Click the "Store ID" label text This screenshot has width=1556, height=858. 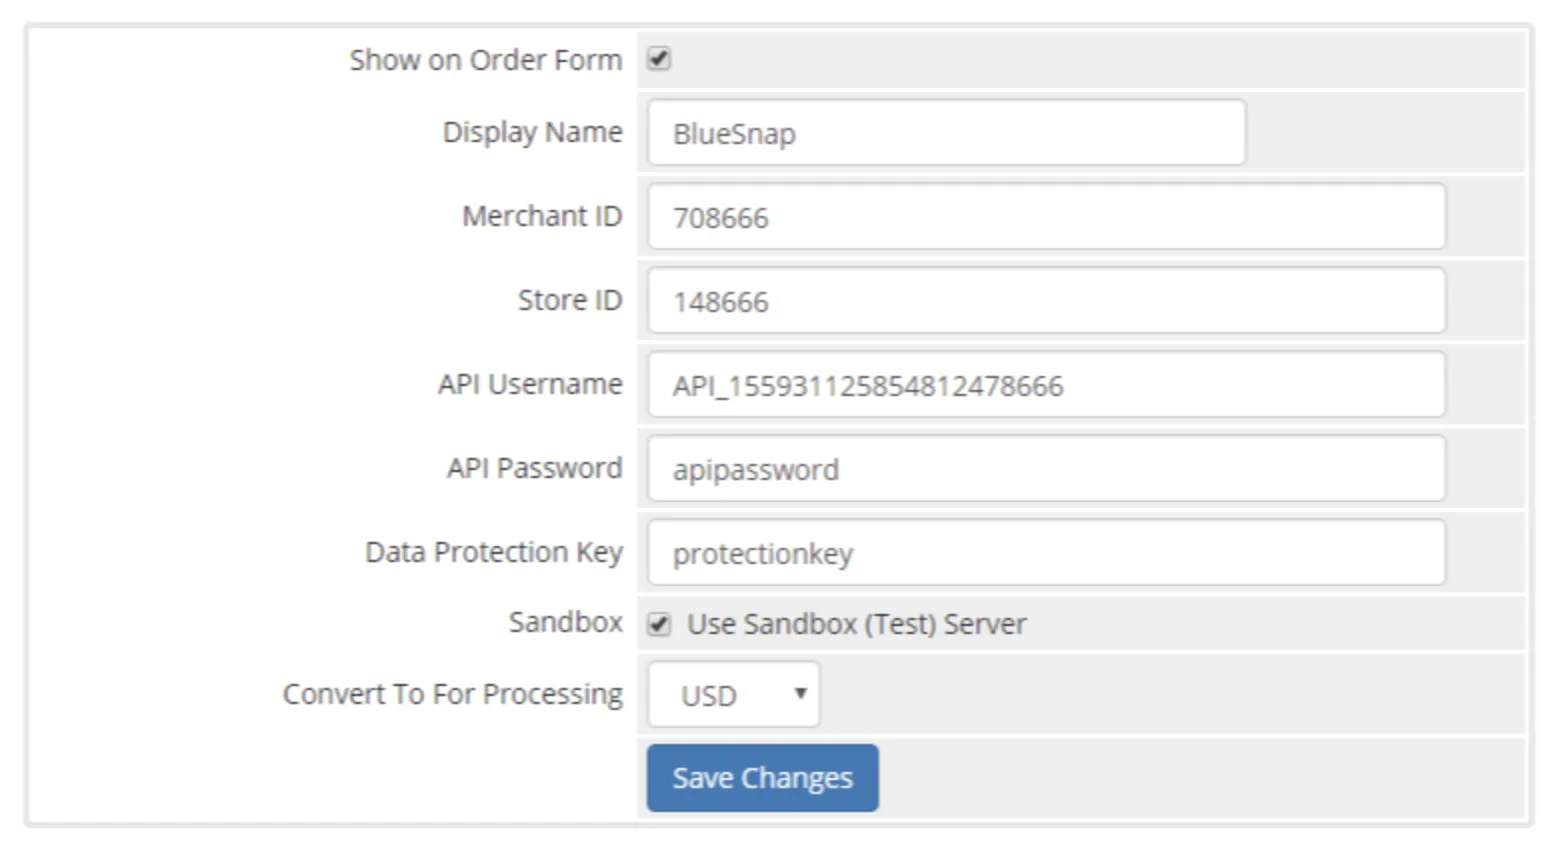[x=569, y=300]
